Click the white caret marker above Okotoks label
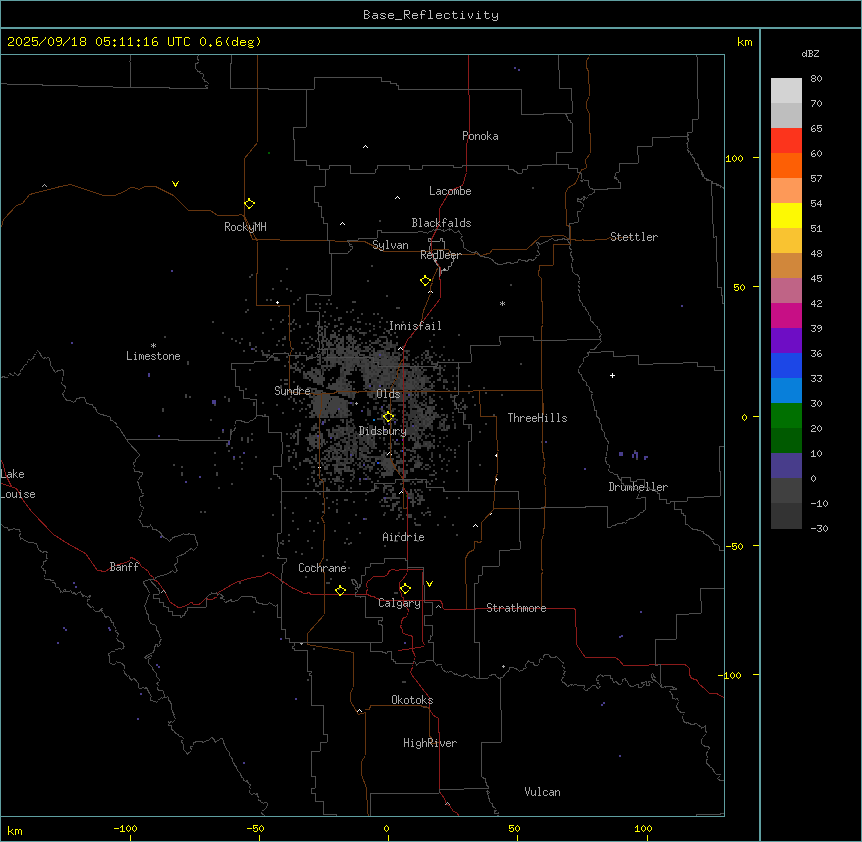The image size is (862, 842). [x=359, y=711]
